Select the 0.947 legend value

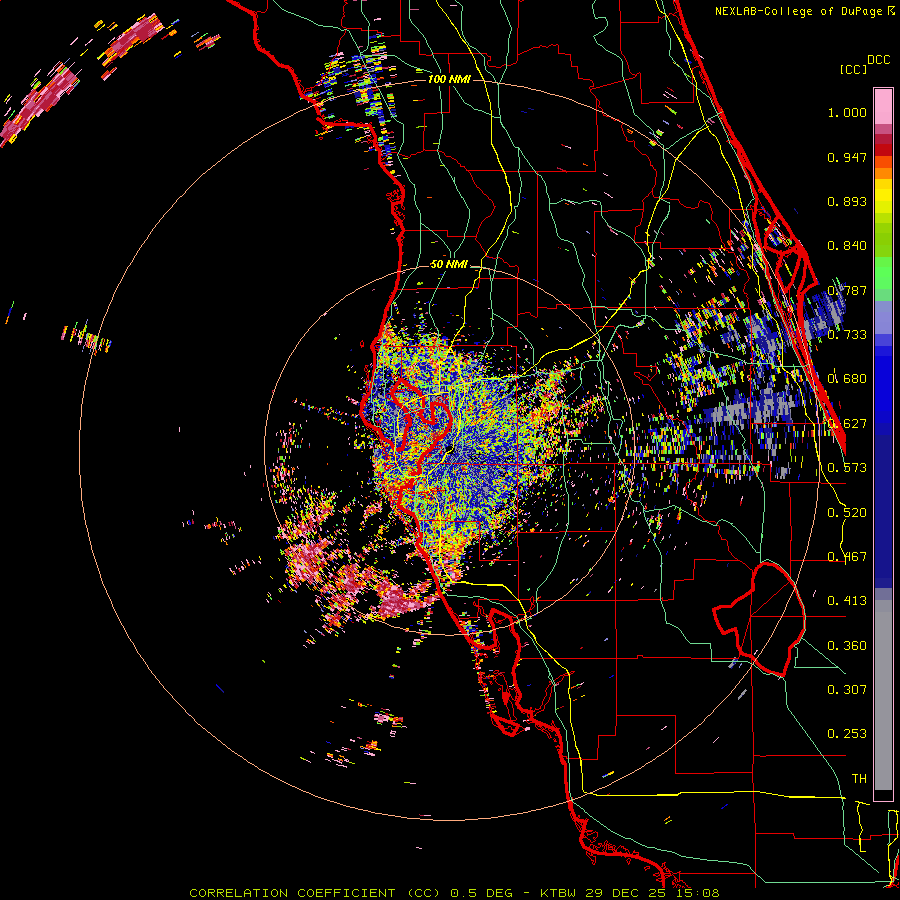pos(847,157)
